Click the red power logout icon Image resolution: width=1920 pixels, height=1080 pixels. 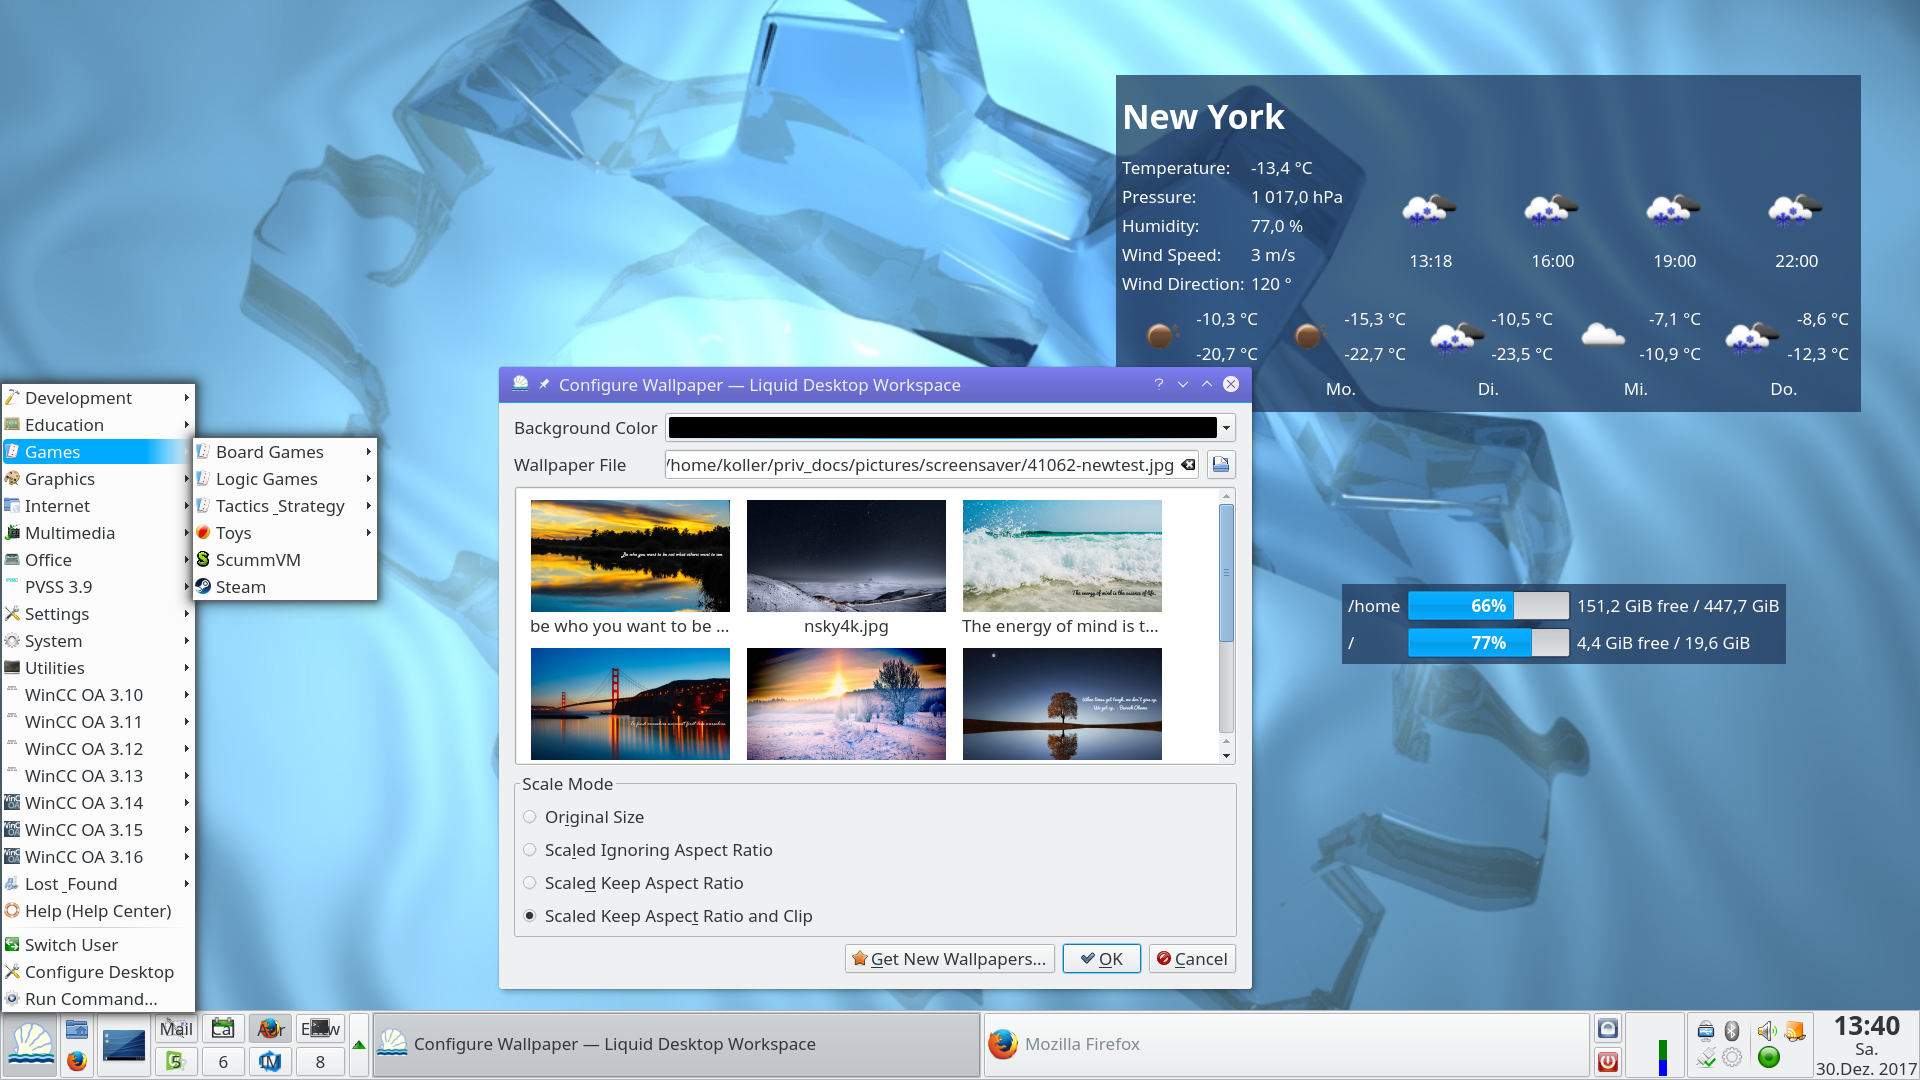pos(1607,1061)
